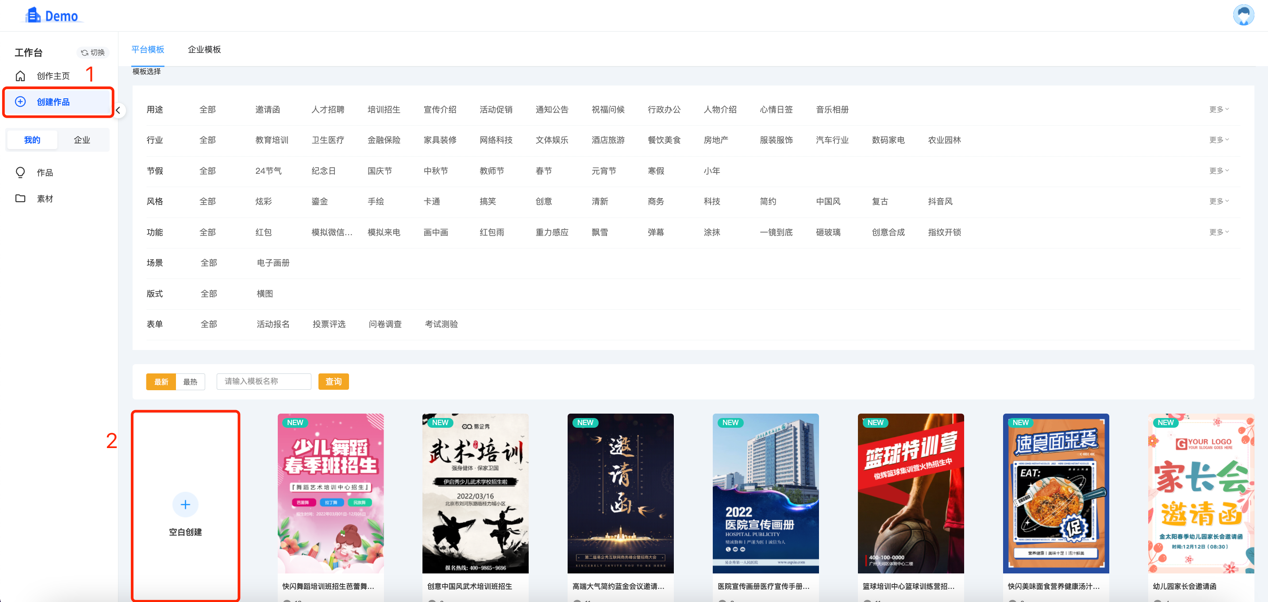Sort templates by 最热
1268x602 pixels.
(x=190, y=382)
